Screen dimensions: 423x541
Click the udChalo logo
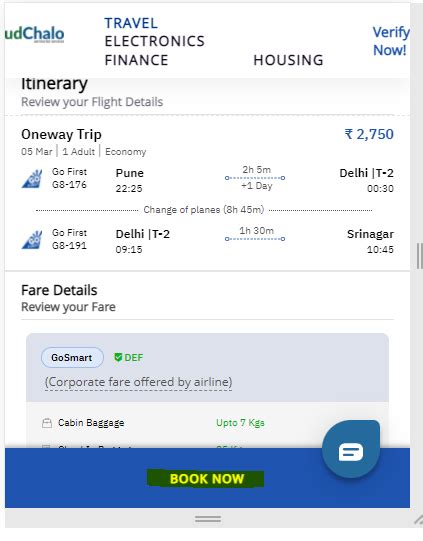pos(35,34)
